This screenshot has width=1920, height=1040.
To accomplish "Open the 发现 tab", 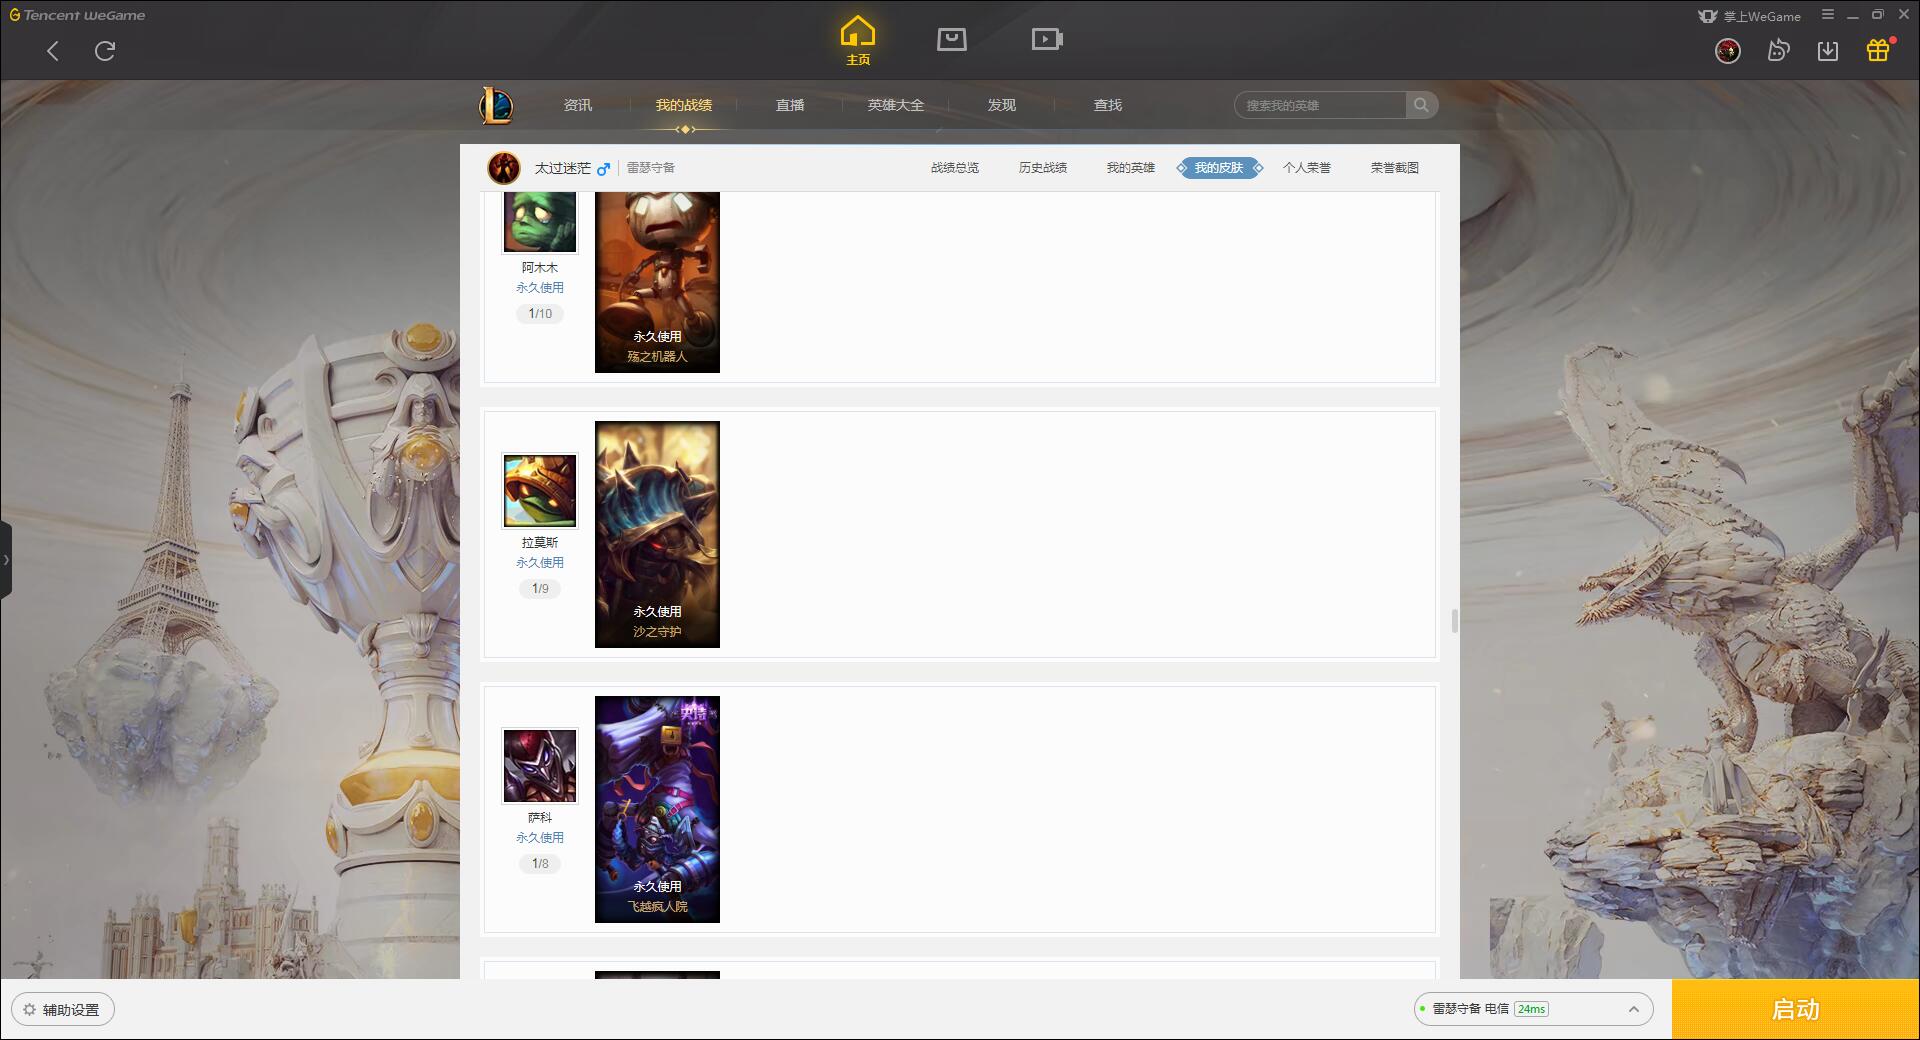I will [1002, 105].
